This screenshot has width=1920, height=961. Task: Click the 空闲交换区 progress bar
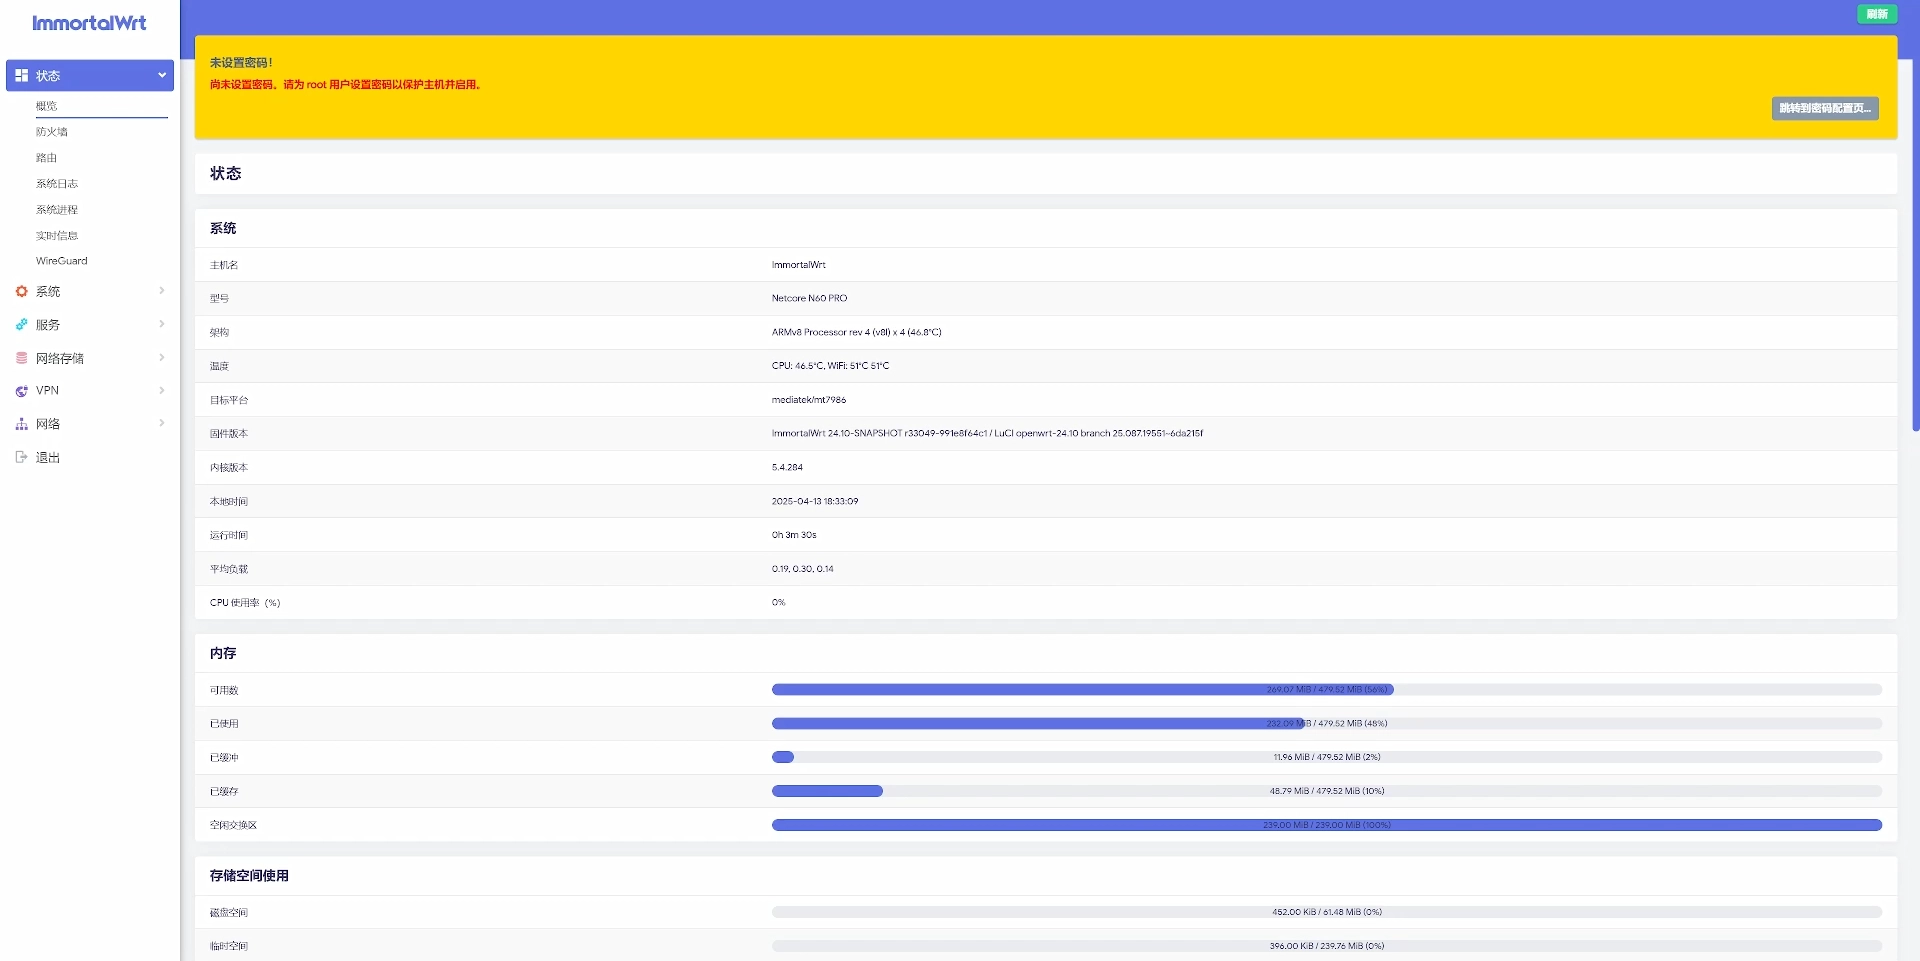tap(1327, 825)
